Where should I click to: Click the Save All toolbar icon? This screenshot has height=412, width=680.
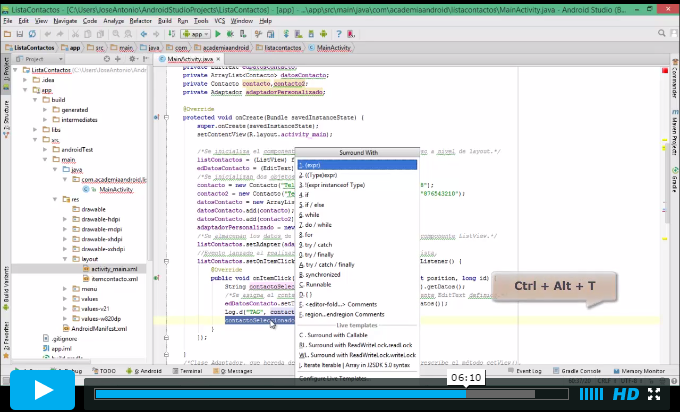tap(20, 34)
